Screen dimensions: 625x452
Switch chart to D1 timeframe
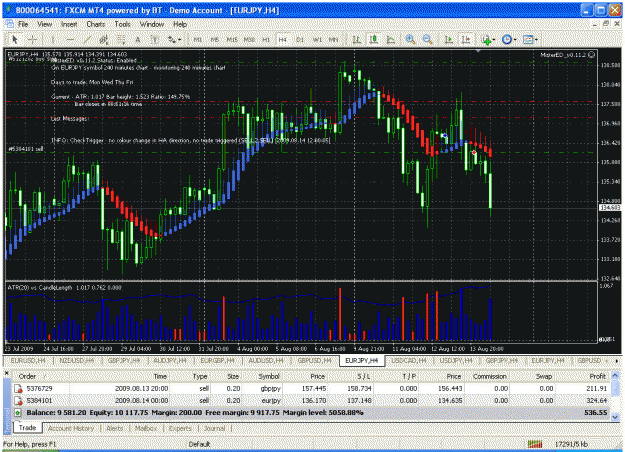tap(300, 39)
